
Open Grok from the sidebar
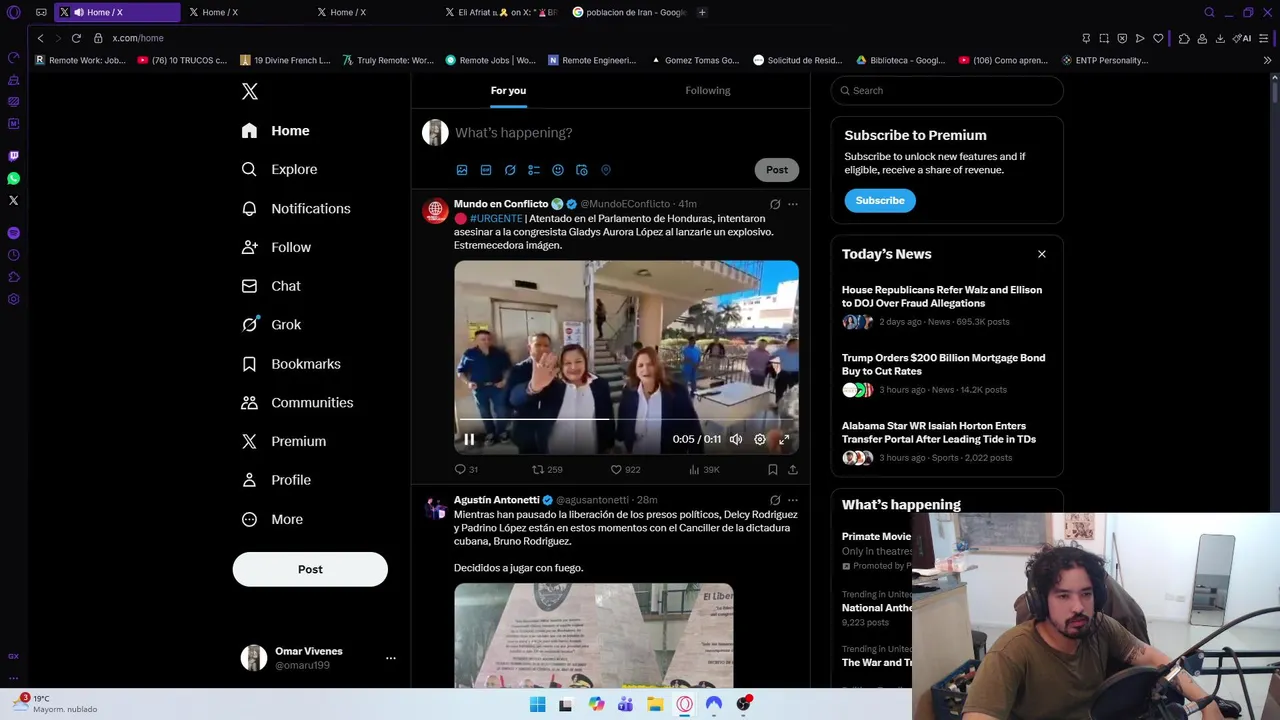coord(271,325)
